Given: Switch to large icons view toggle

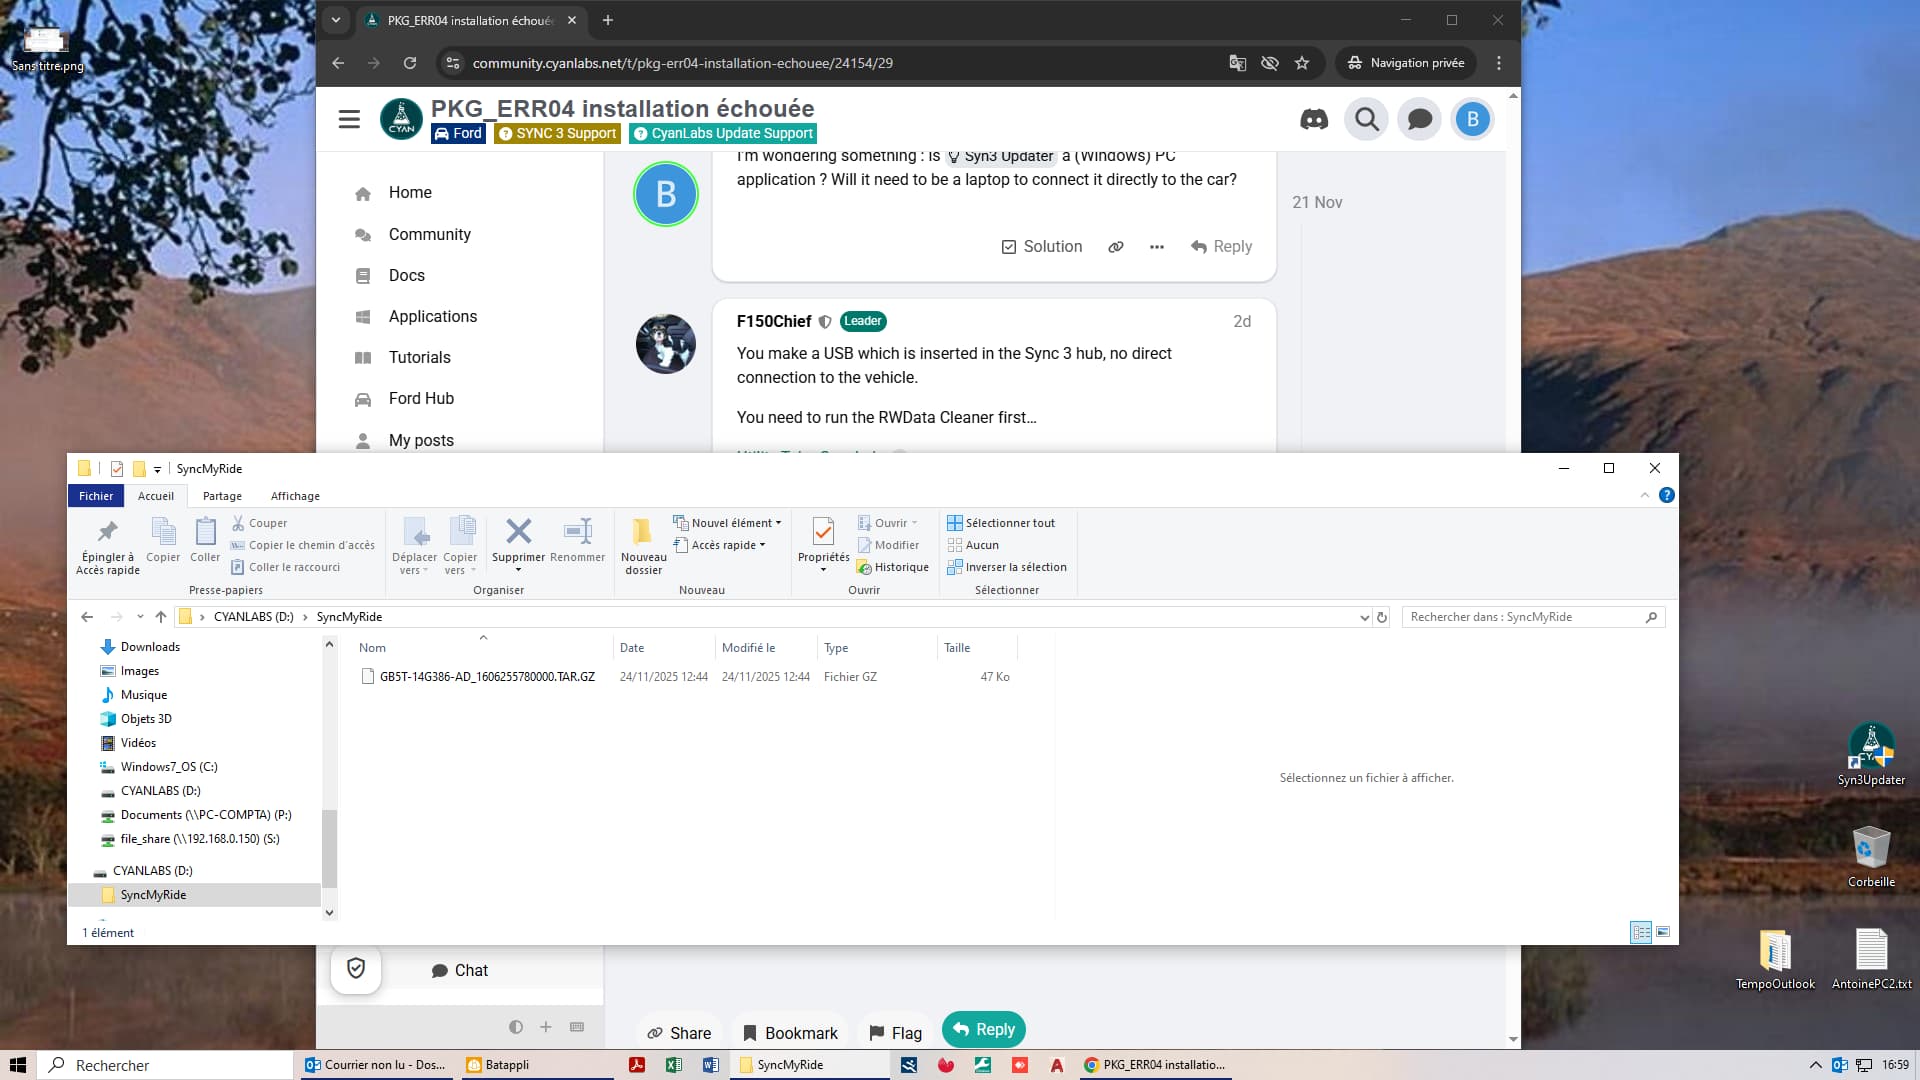Looking at the screenshot, I should coord(1663,932).
